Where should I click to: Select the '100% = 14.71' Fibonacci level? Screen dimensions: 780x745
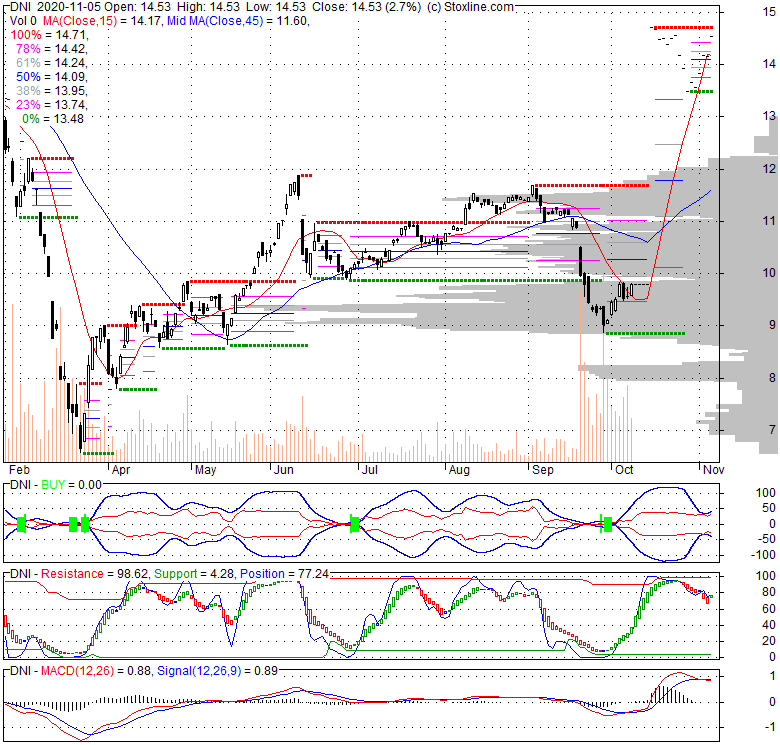pos(50,35)
